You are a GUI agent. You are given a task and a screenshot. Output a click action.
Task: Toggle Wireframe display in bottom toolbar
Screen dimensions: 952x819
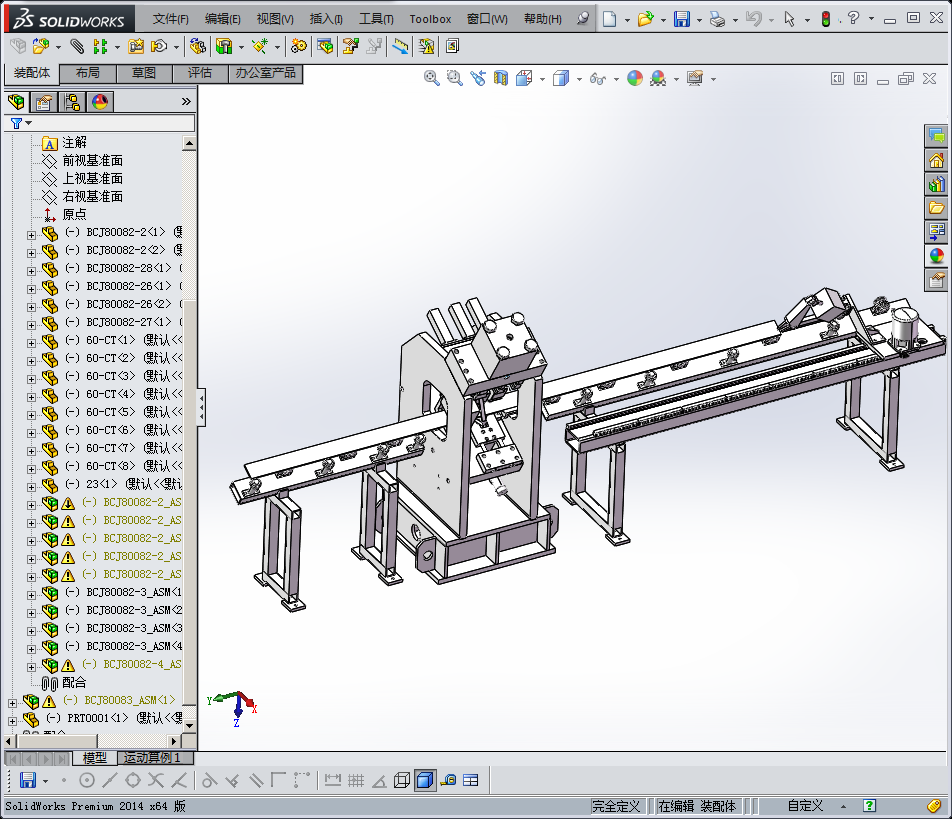(401, 780)
